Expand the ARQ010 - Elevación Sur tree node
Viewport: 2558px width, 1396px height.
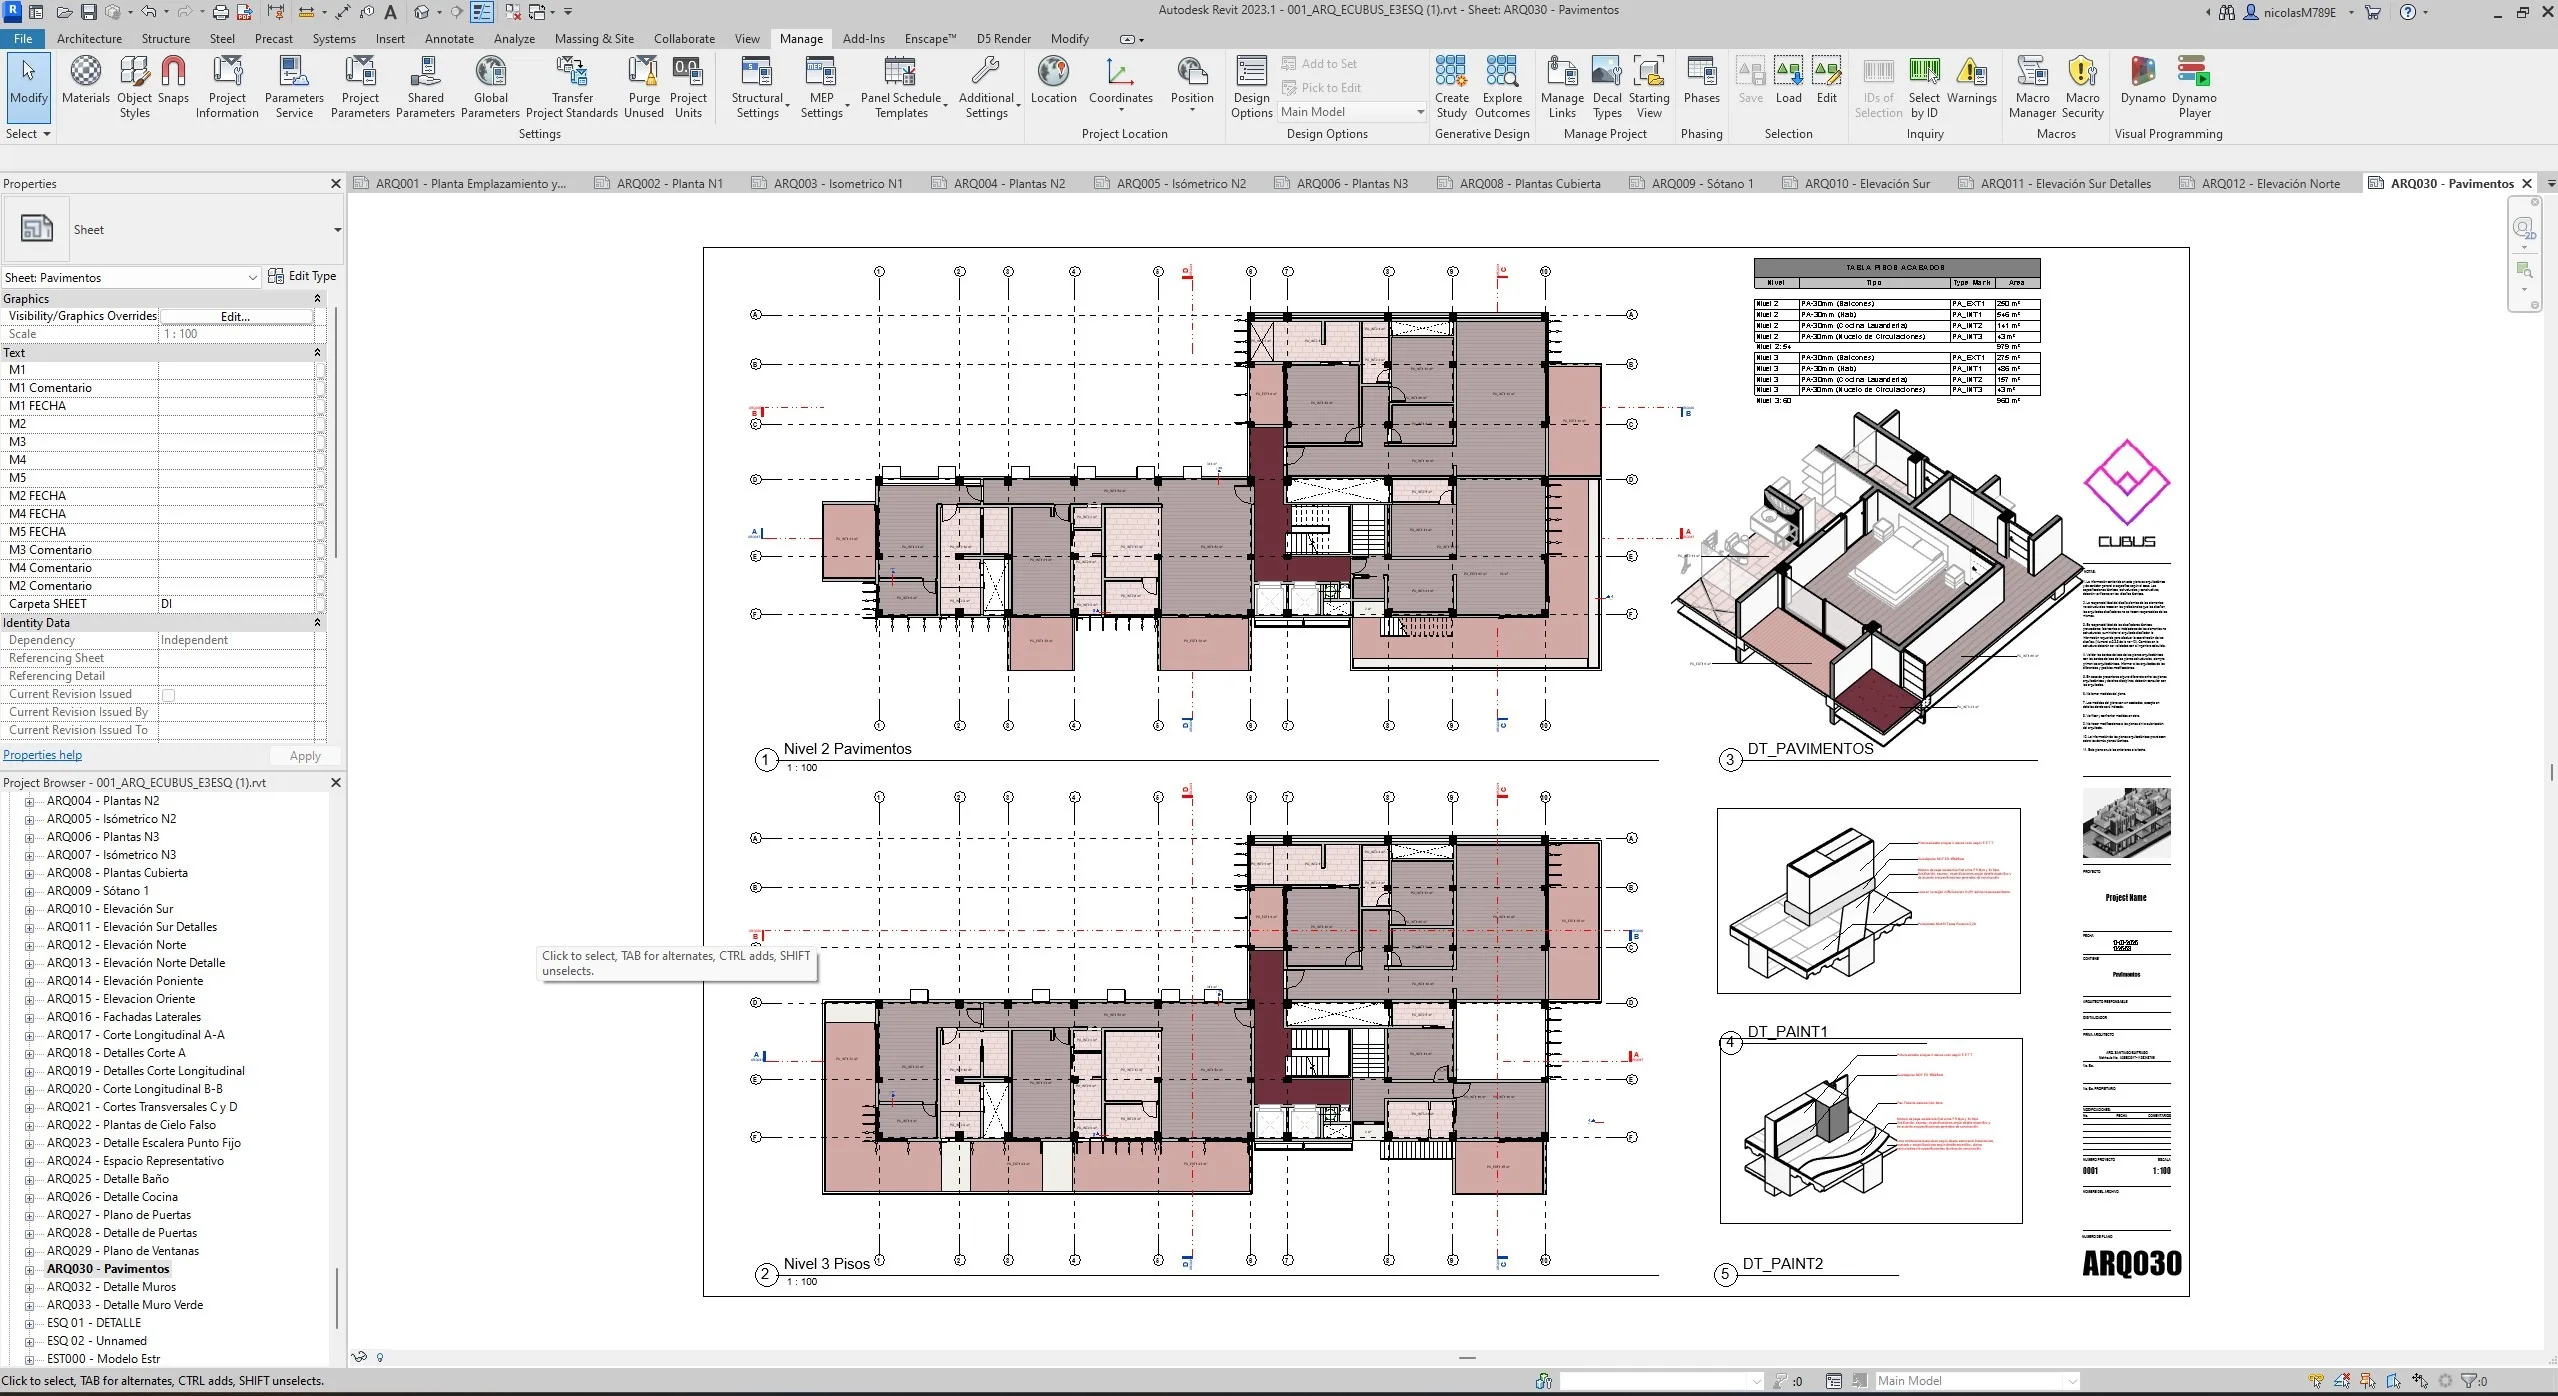[x=30, y=910]
